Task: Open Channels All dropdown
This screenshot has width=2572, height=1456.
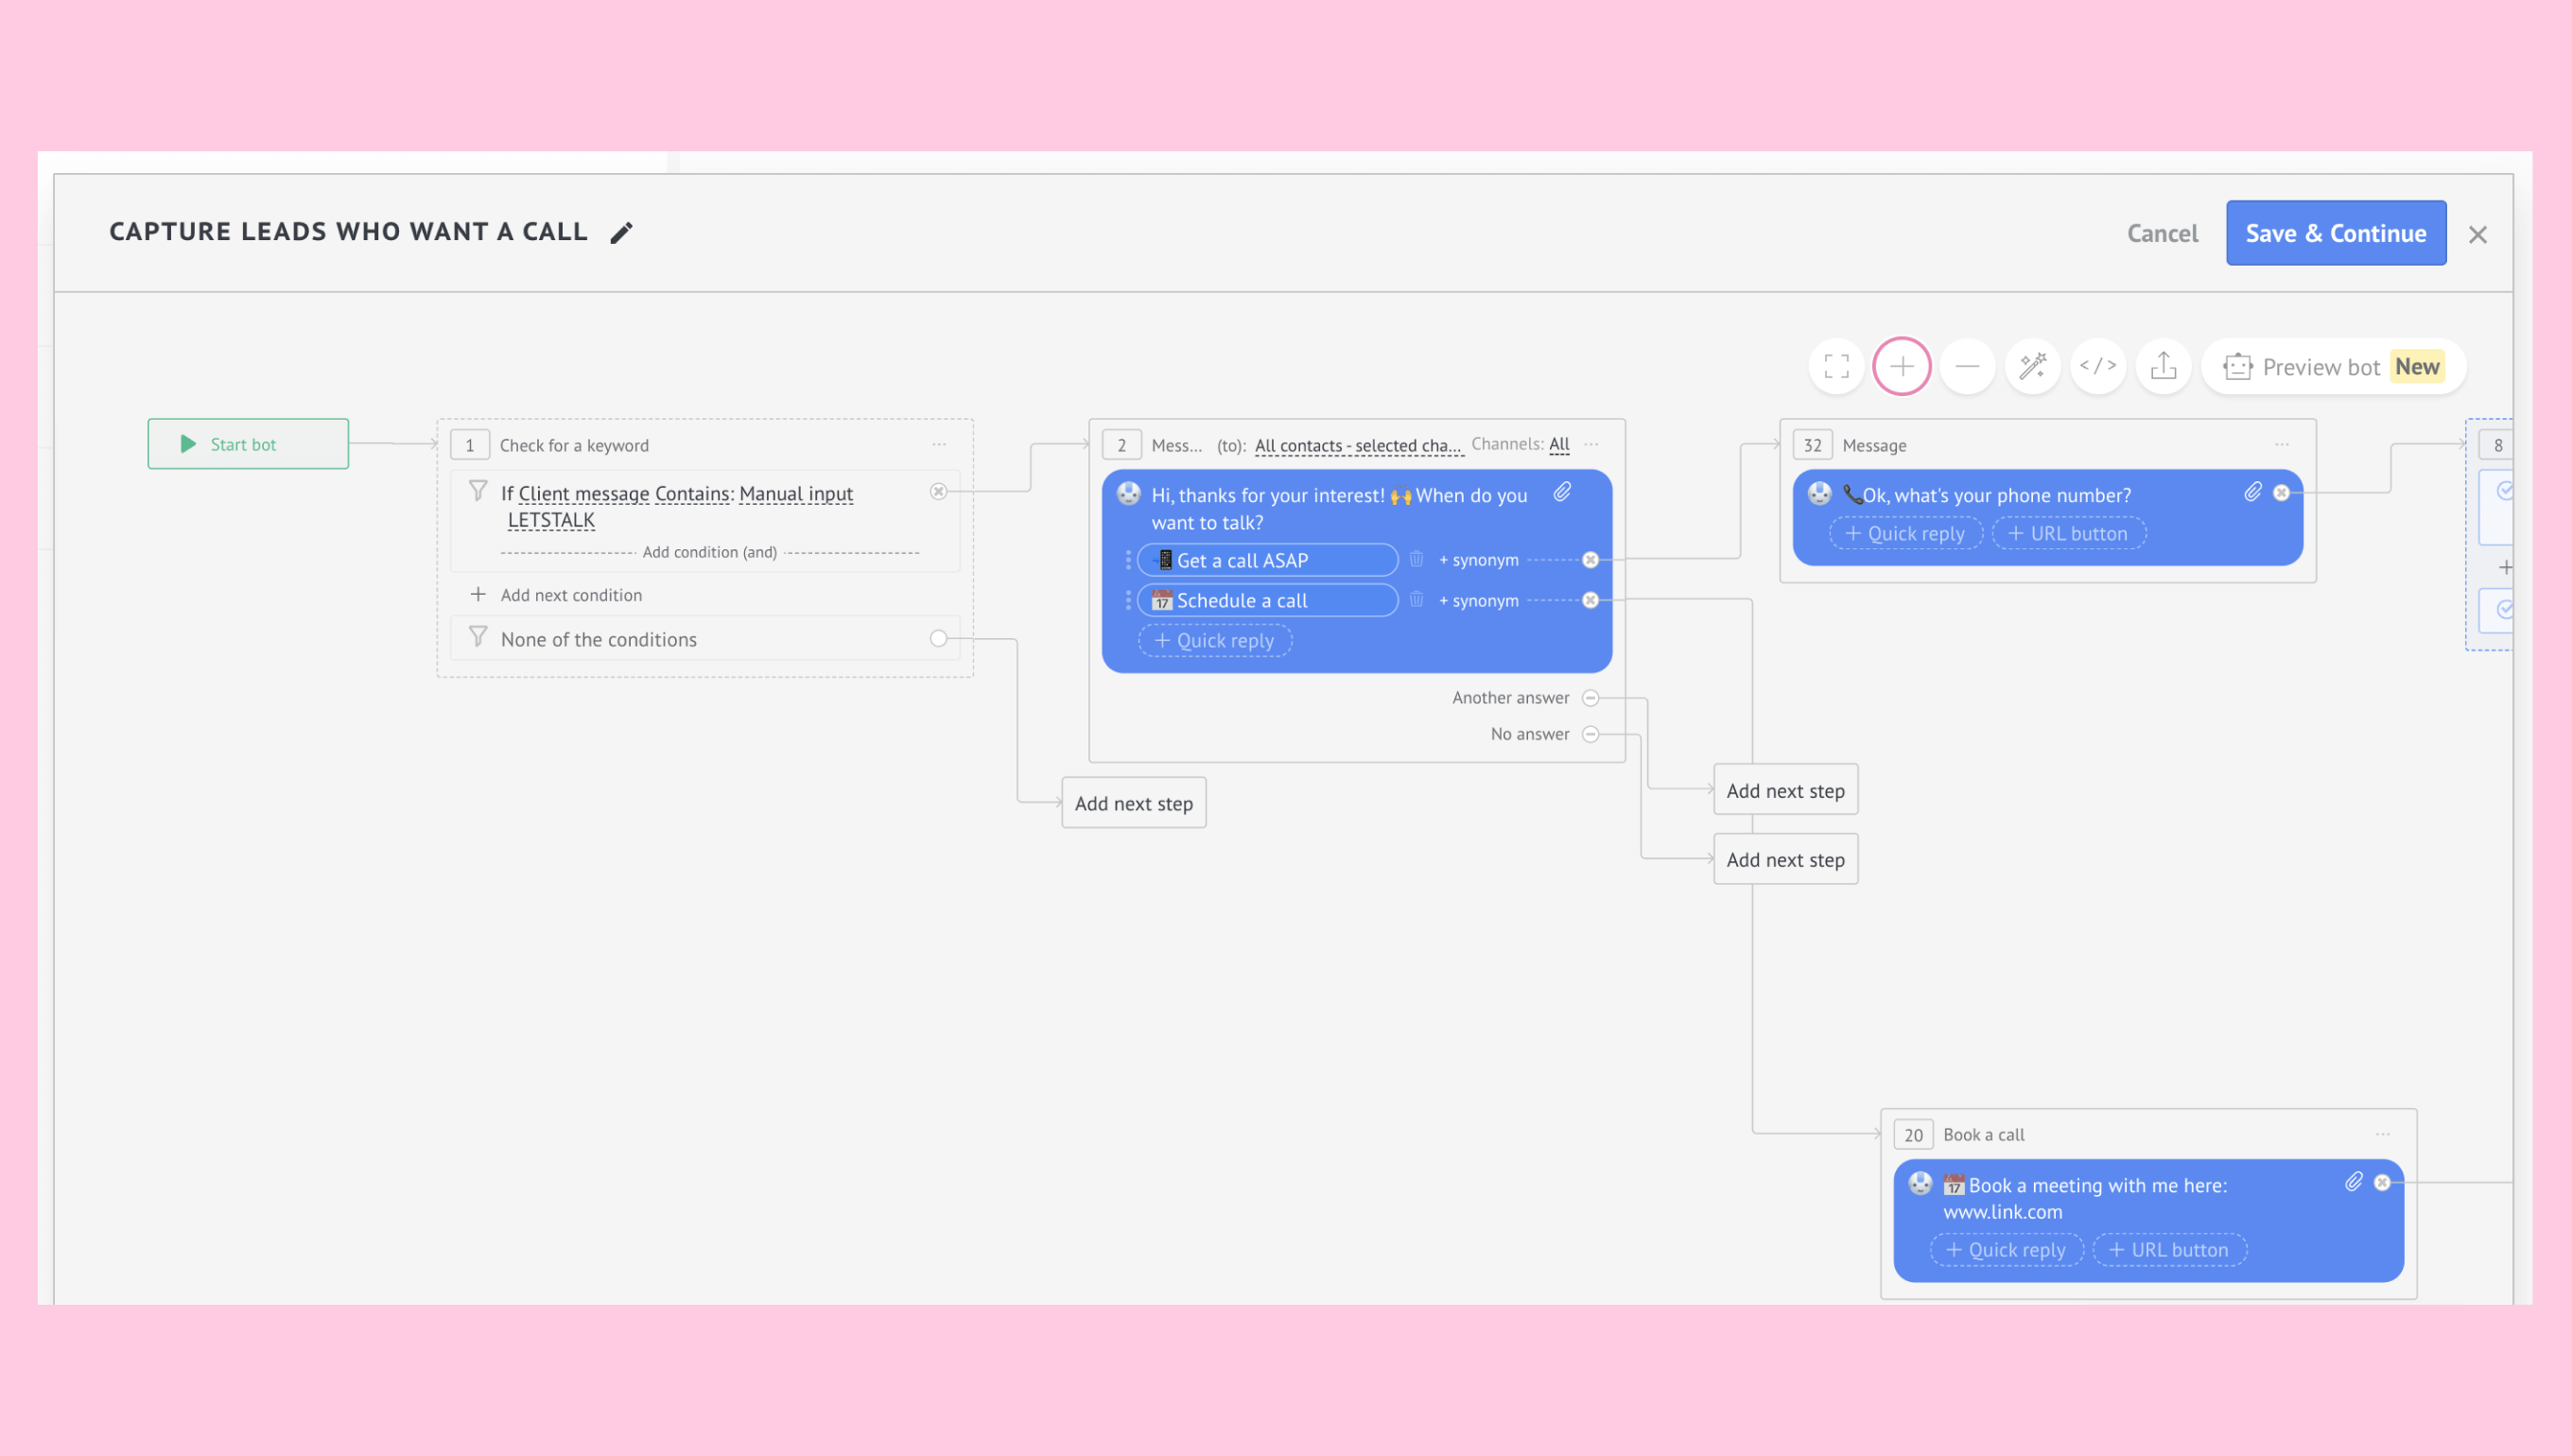Action: tap(1559, 444)
